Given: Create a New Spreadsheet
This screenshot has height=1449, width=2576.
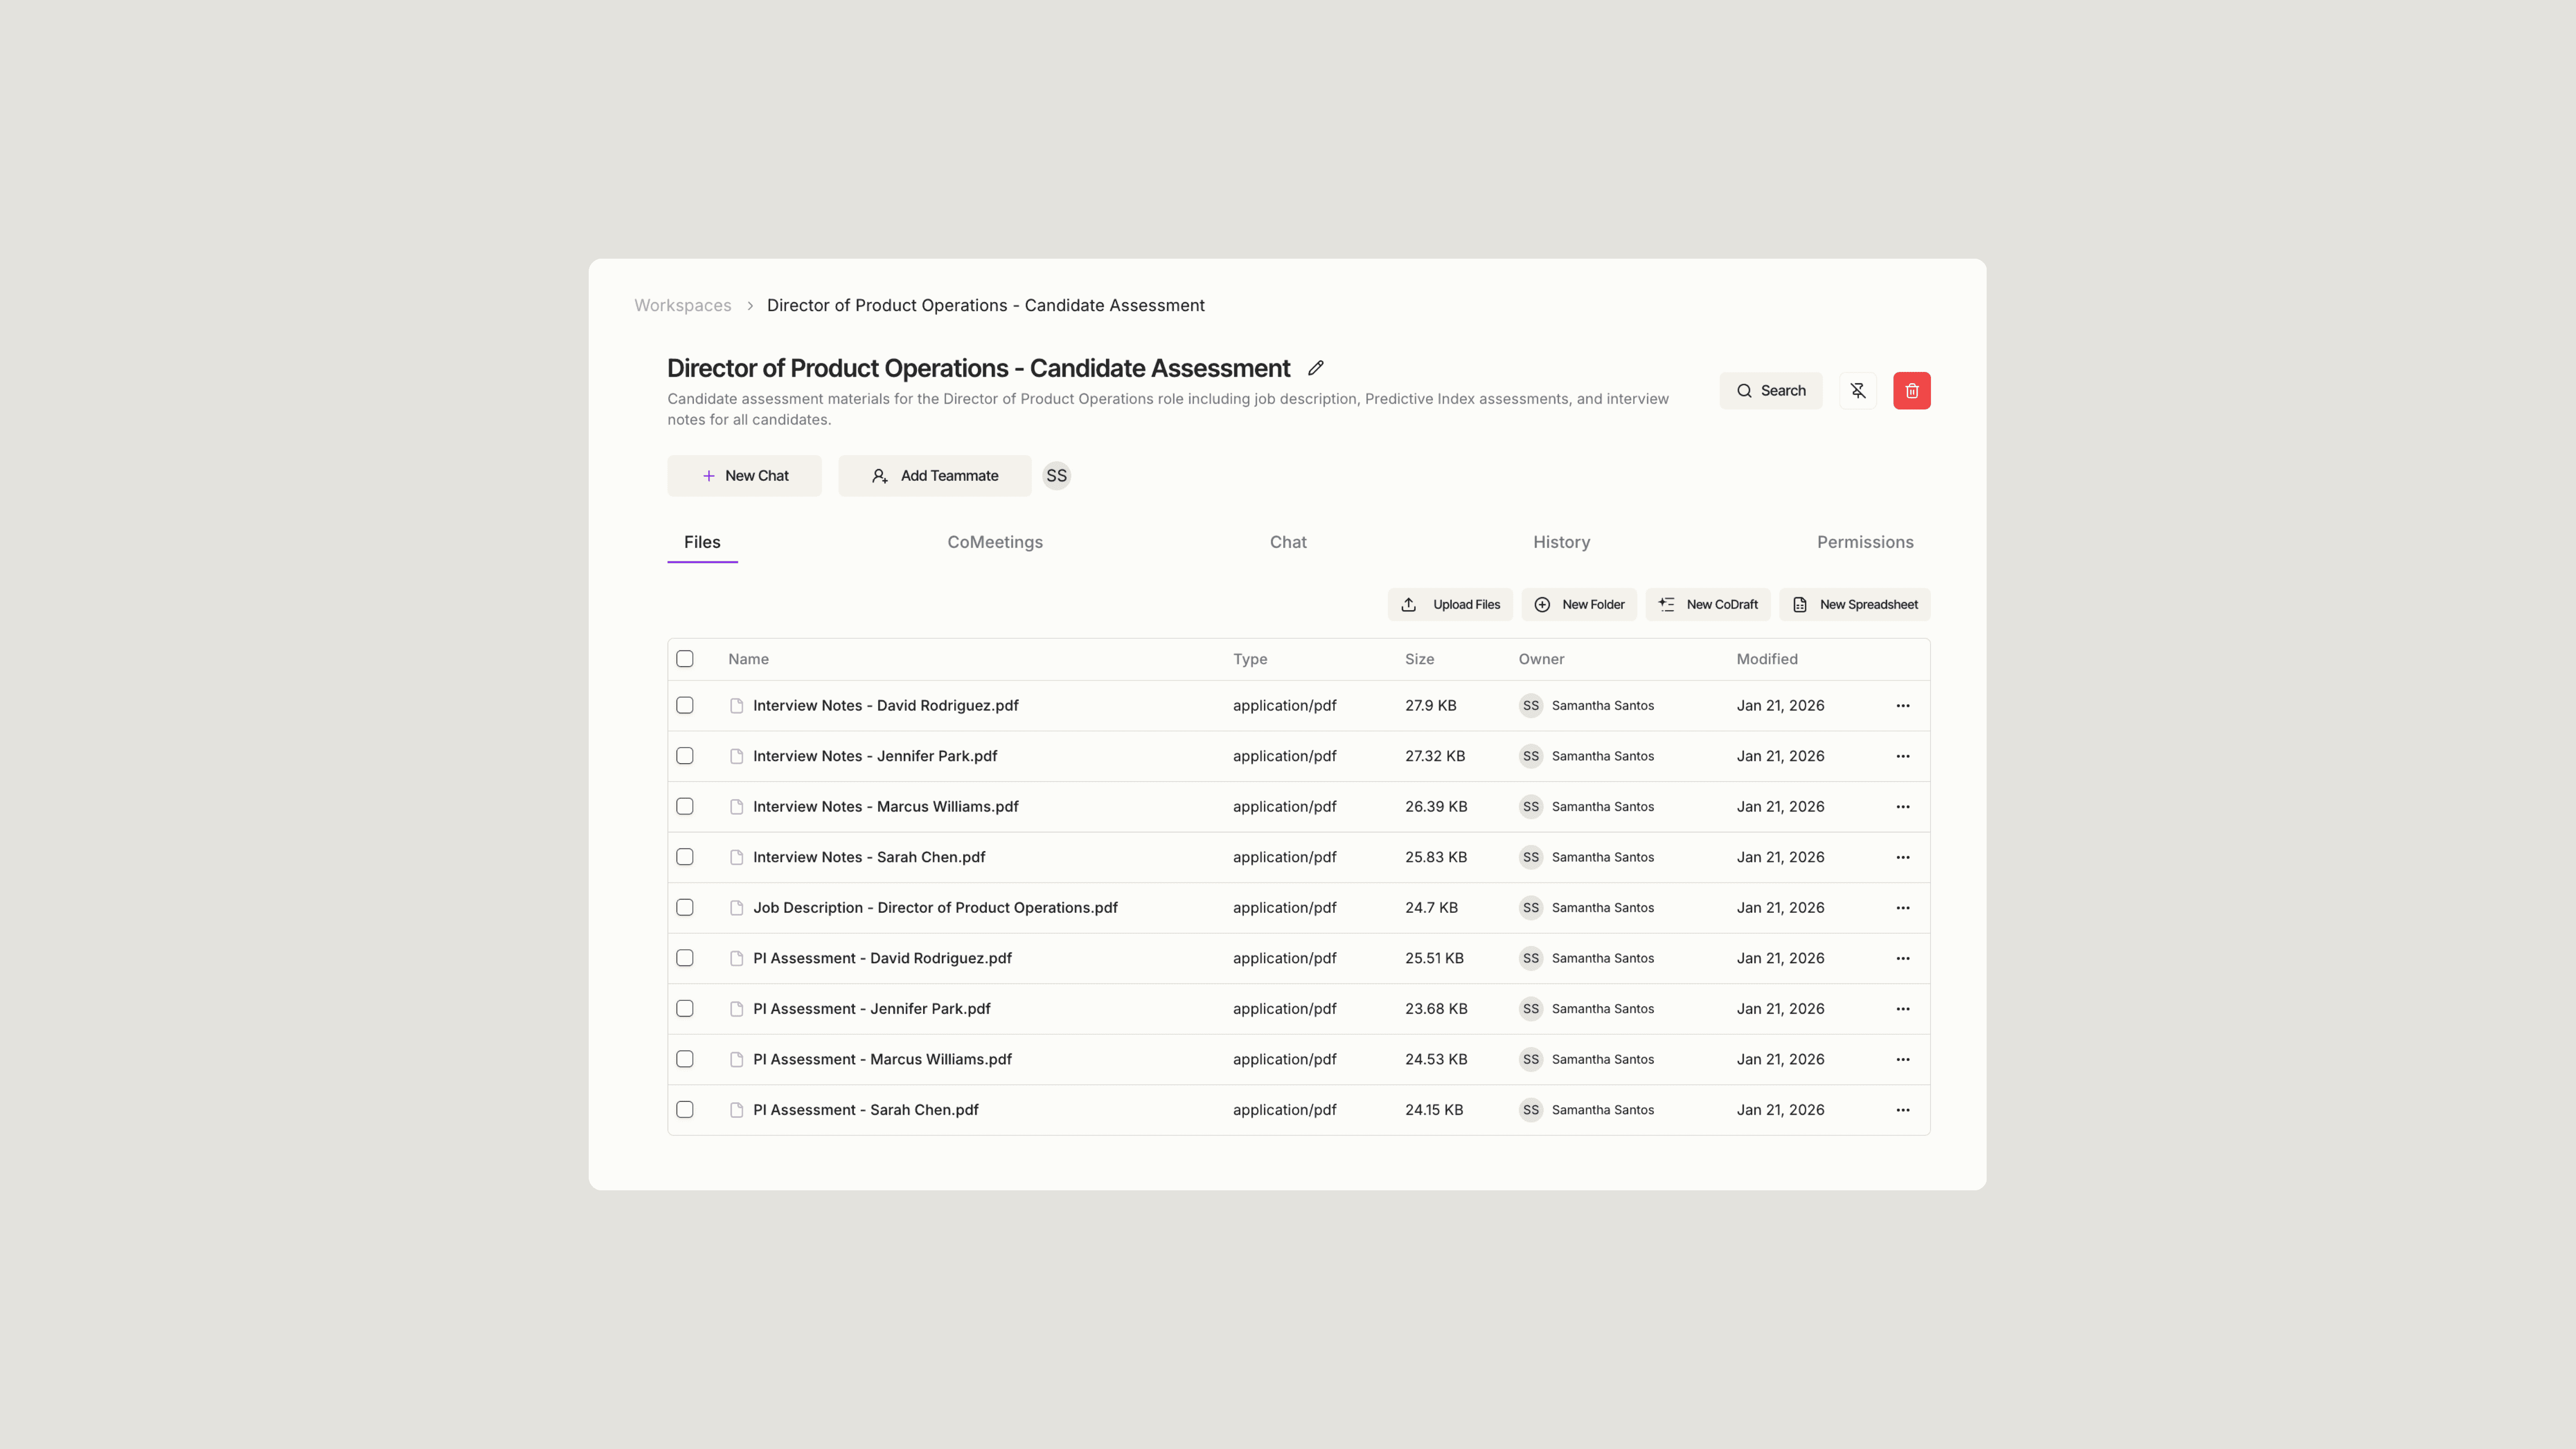Looking at the screenshot, I should pos(1854,605).
